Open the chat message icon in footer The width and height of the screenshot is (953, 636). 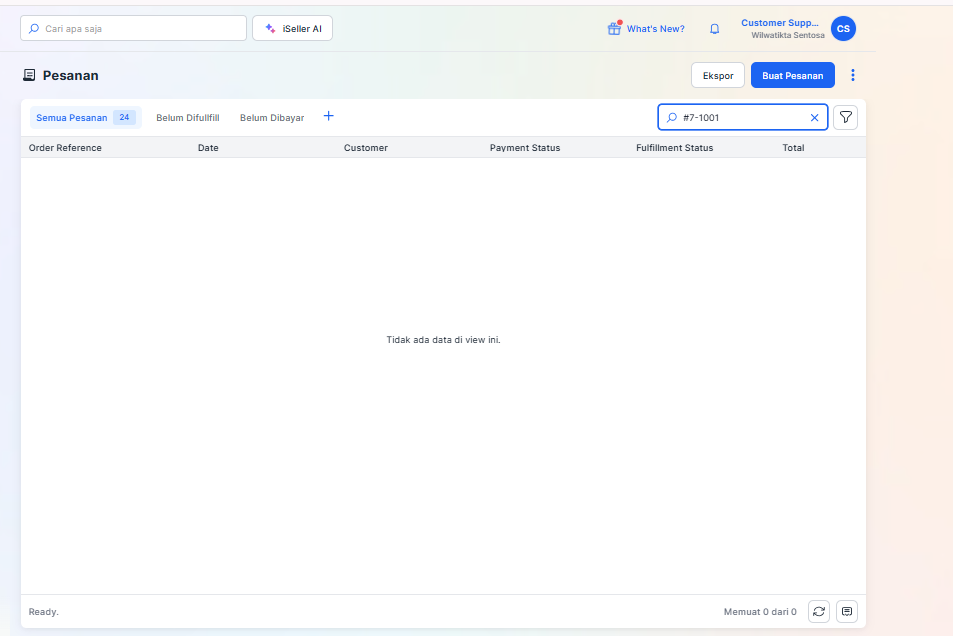[846, 611]
